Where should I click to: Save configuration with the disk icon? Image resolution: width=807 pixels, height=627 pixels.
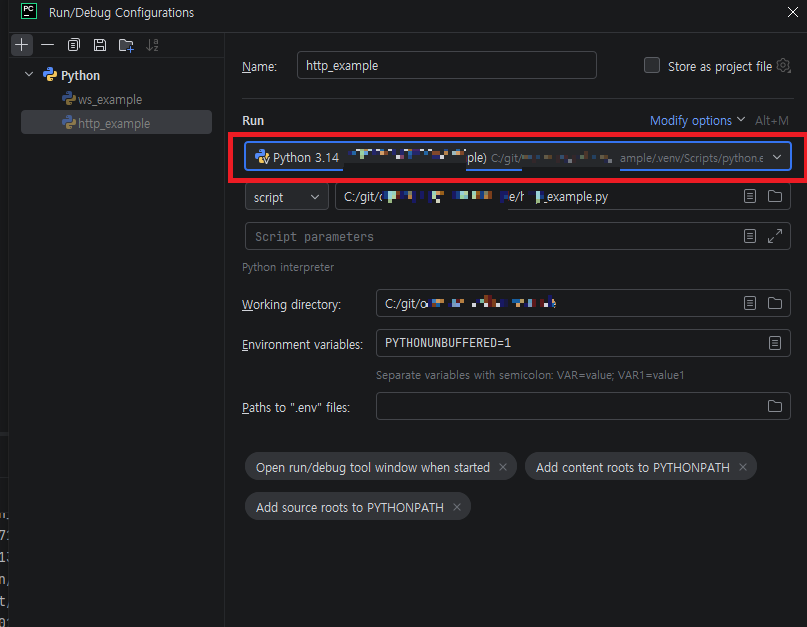pyautogui.click(x=100, y=45)
